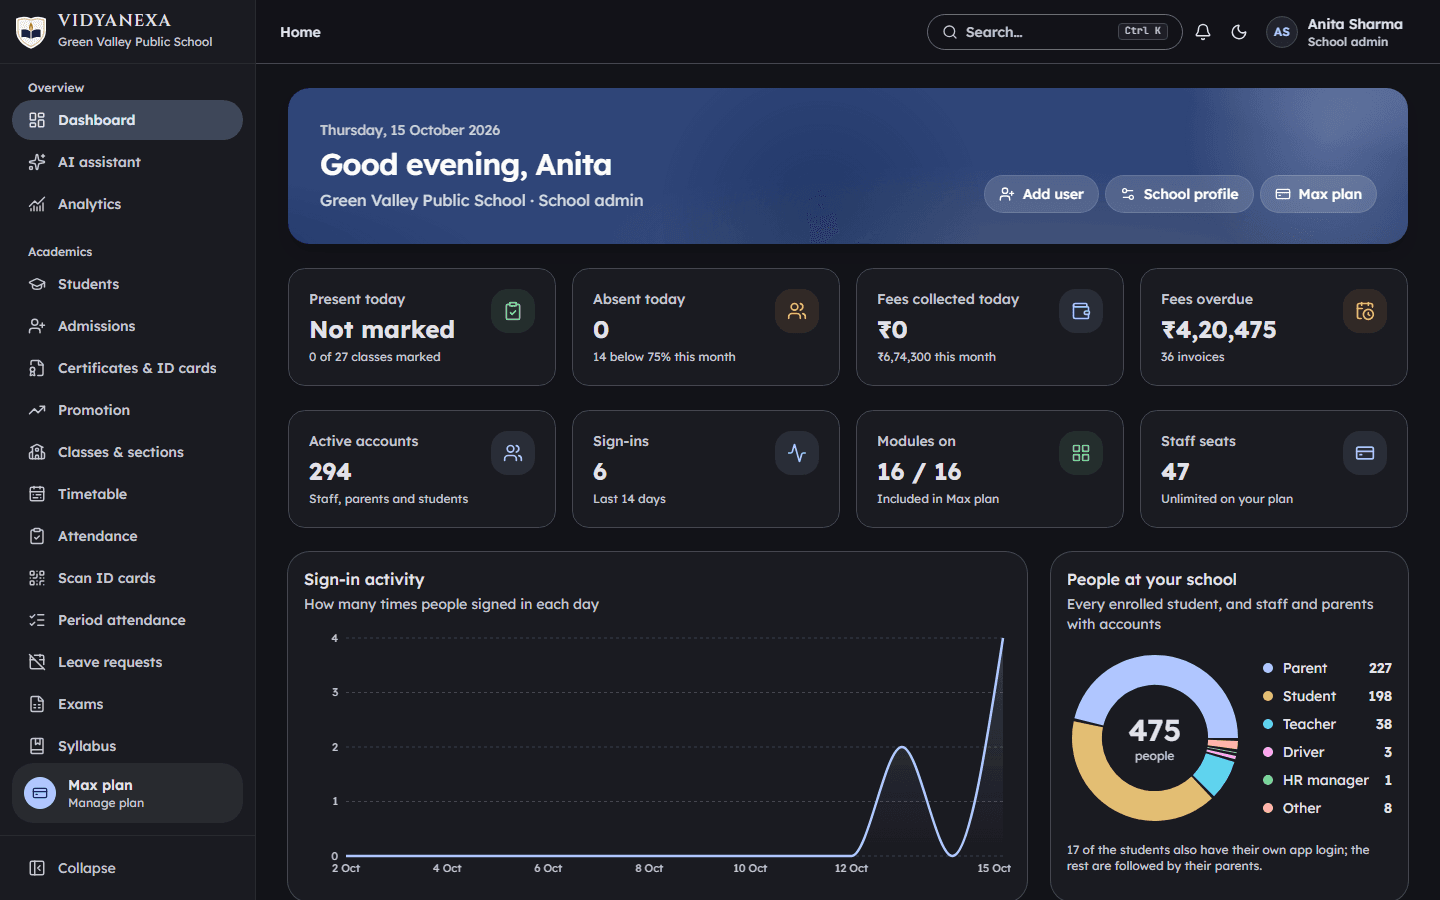This screenshot has width=1440, height=900.
Task: Focus the Search input field
Action: pyautogui.click(x=1054, y=32)
